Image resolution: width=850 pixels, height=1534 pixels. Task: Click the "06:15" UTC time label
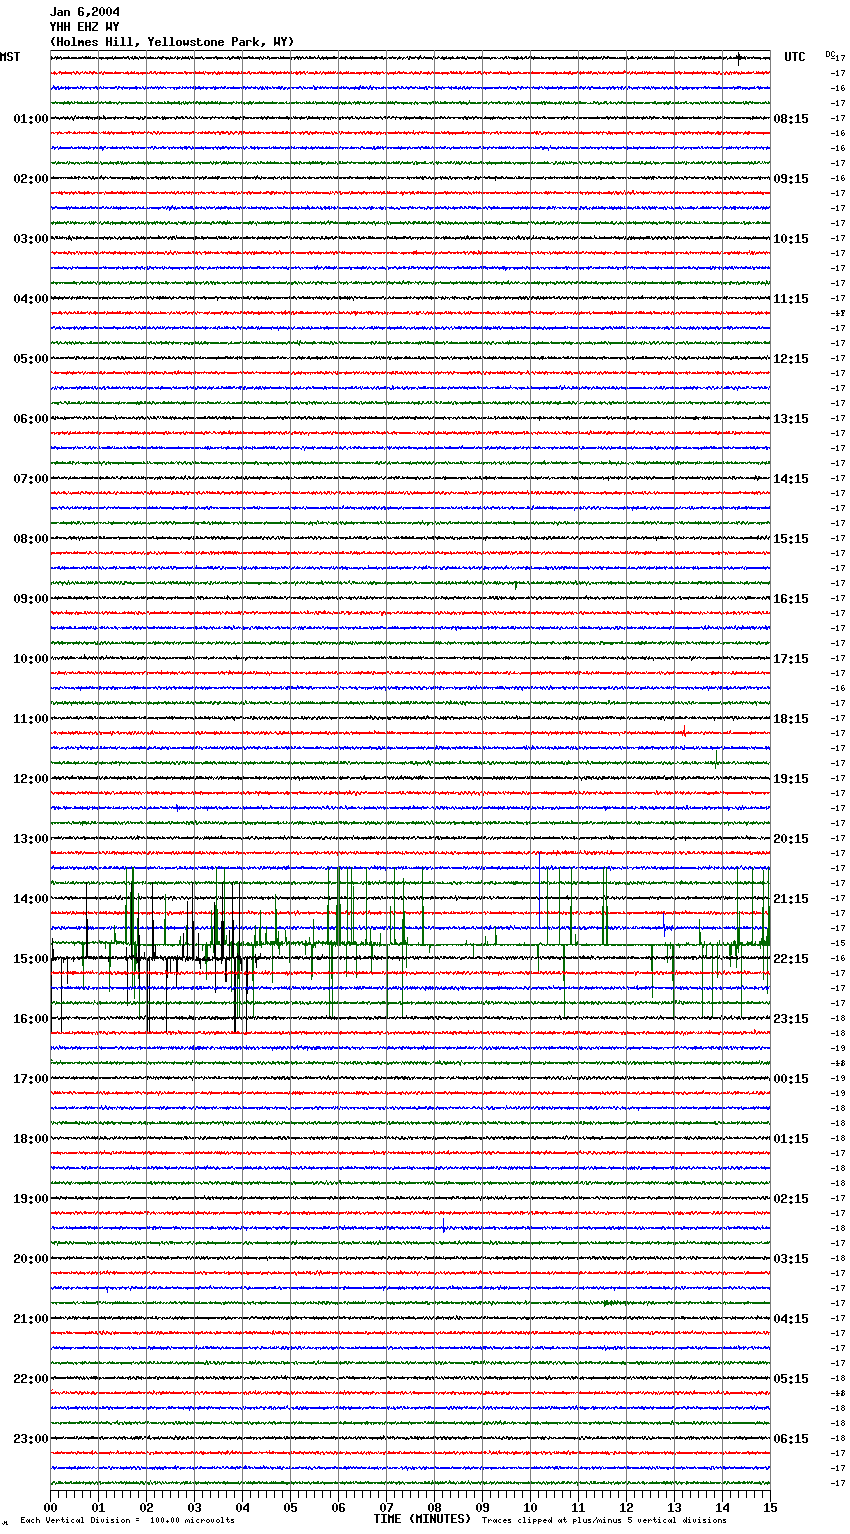[791, 1439]
